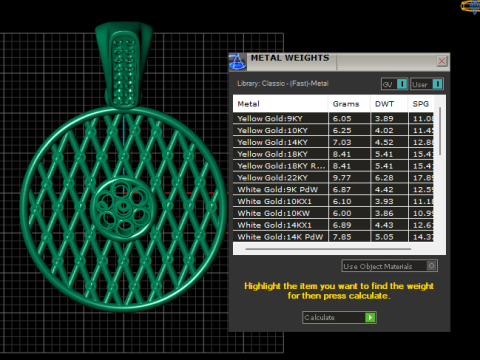The width and height of the screenshot is (480, 360).
Task: Sort by the Grams column header
Action: (x=349, y=104)
